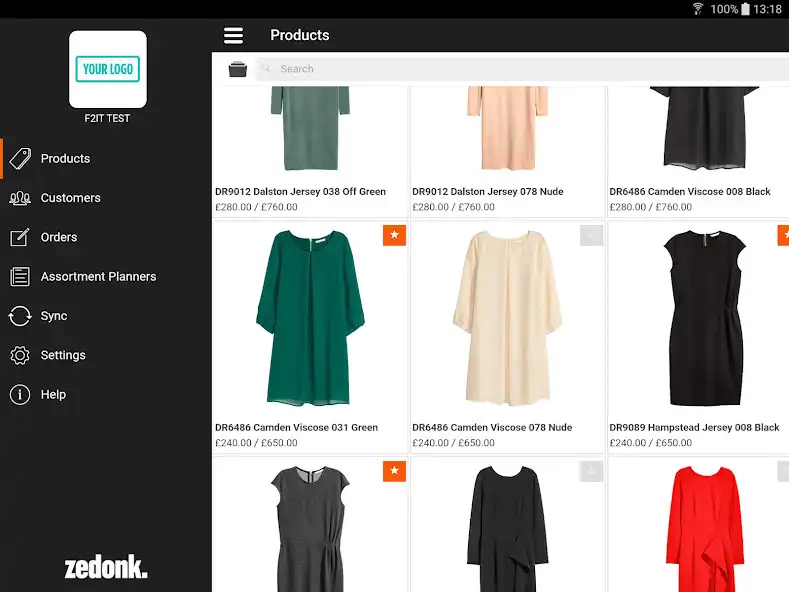This screenshot has height=592, width=789.
Task: Select the Assortment Planners list icon
Action: click(20, 276)
